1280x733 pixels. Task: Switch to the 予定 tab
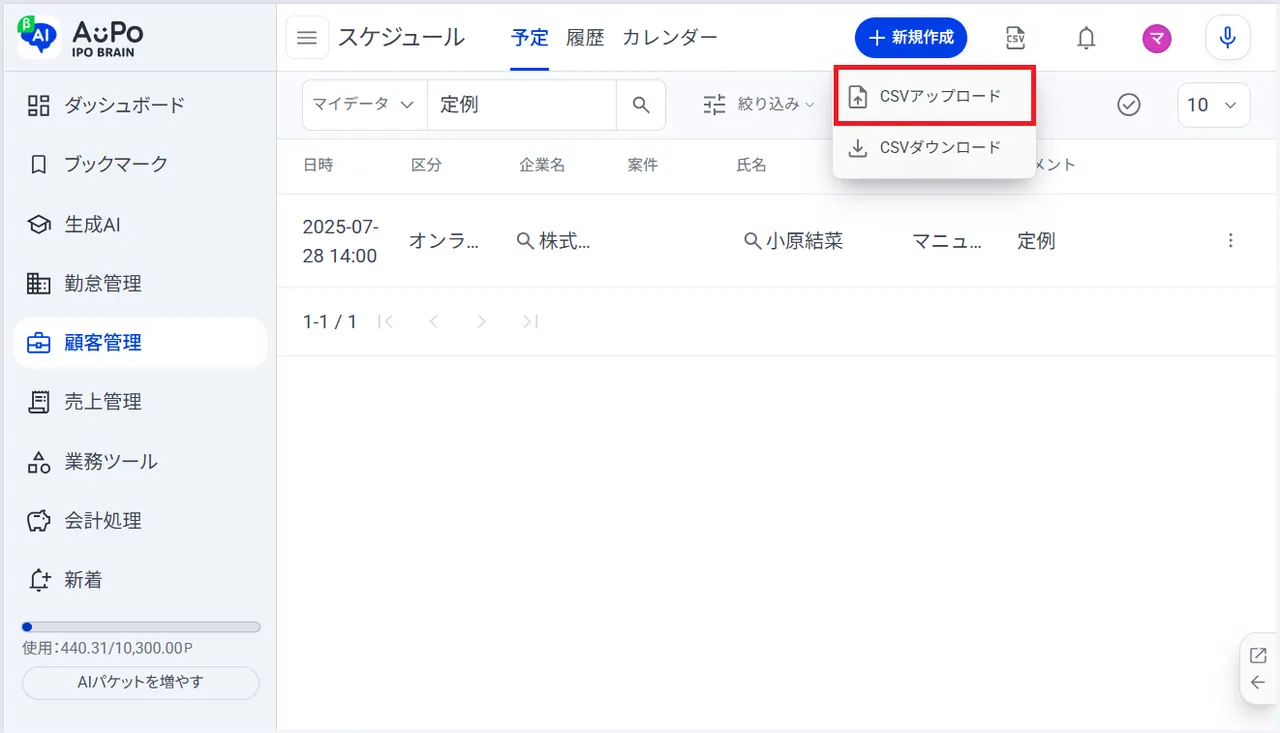point(530,38)
